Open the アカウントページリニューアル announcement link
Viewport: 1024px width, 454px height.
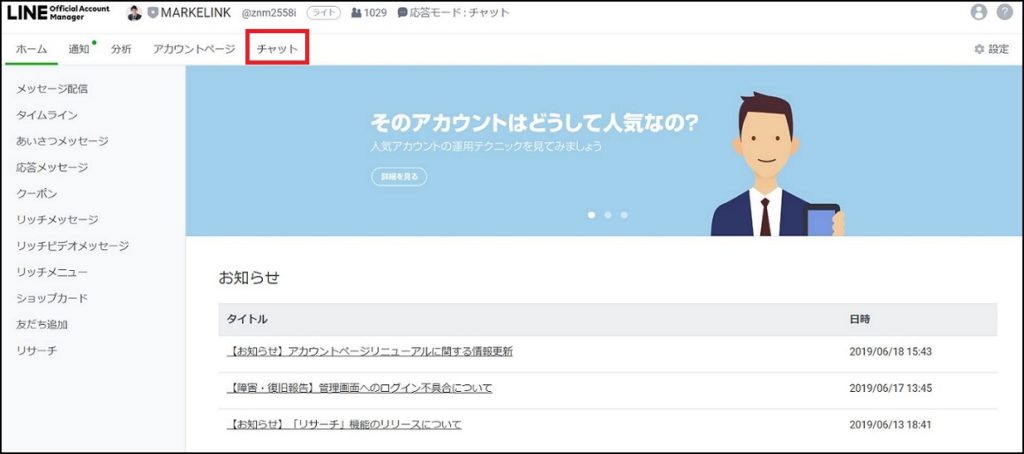370,351
